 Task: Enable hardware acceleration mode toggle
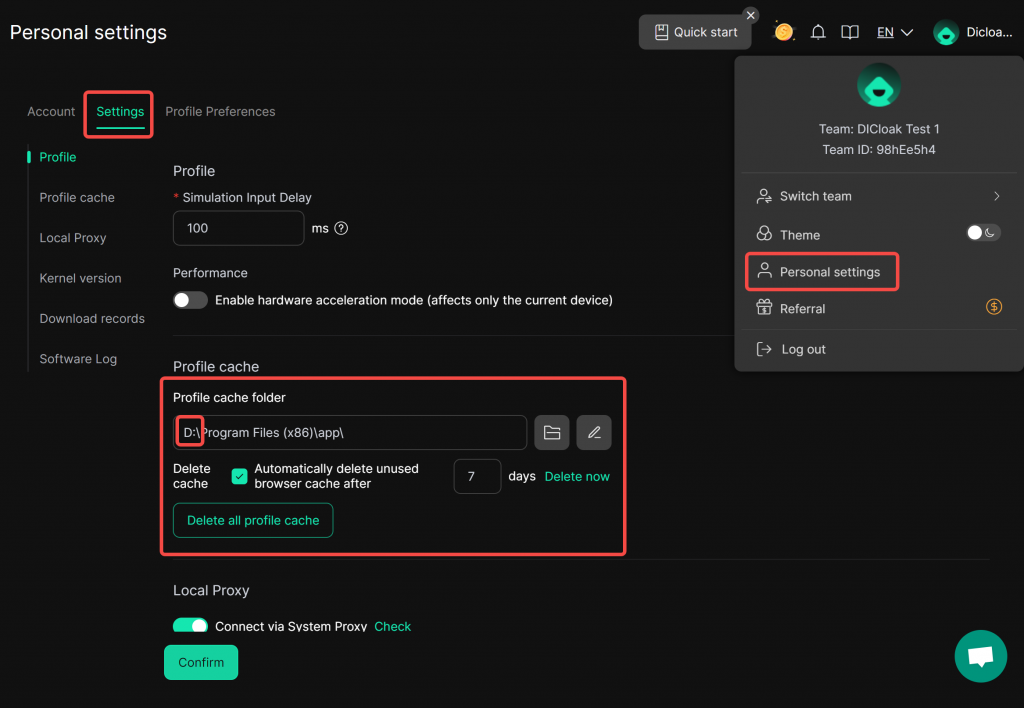tap(190, 300)
